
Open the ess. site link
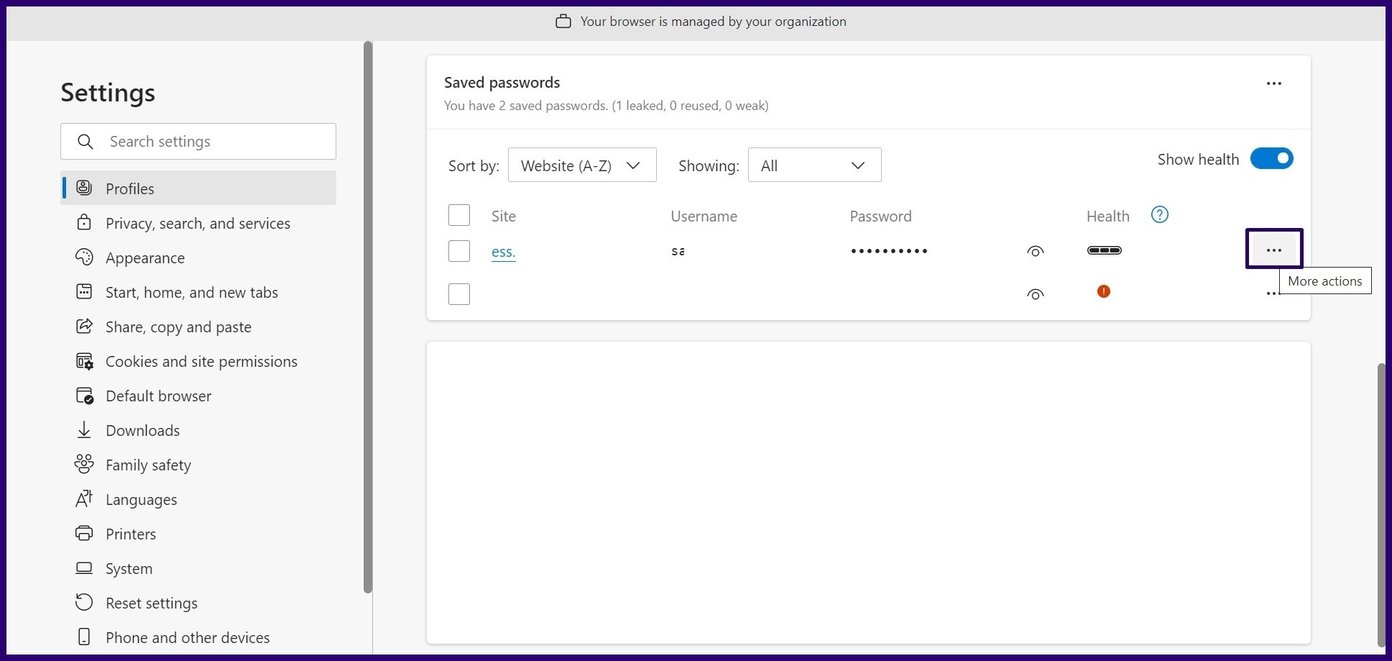point(503,251)
